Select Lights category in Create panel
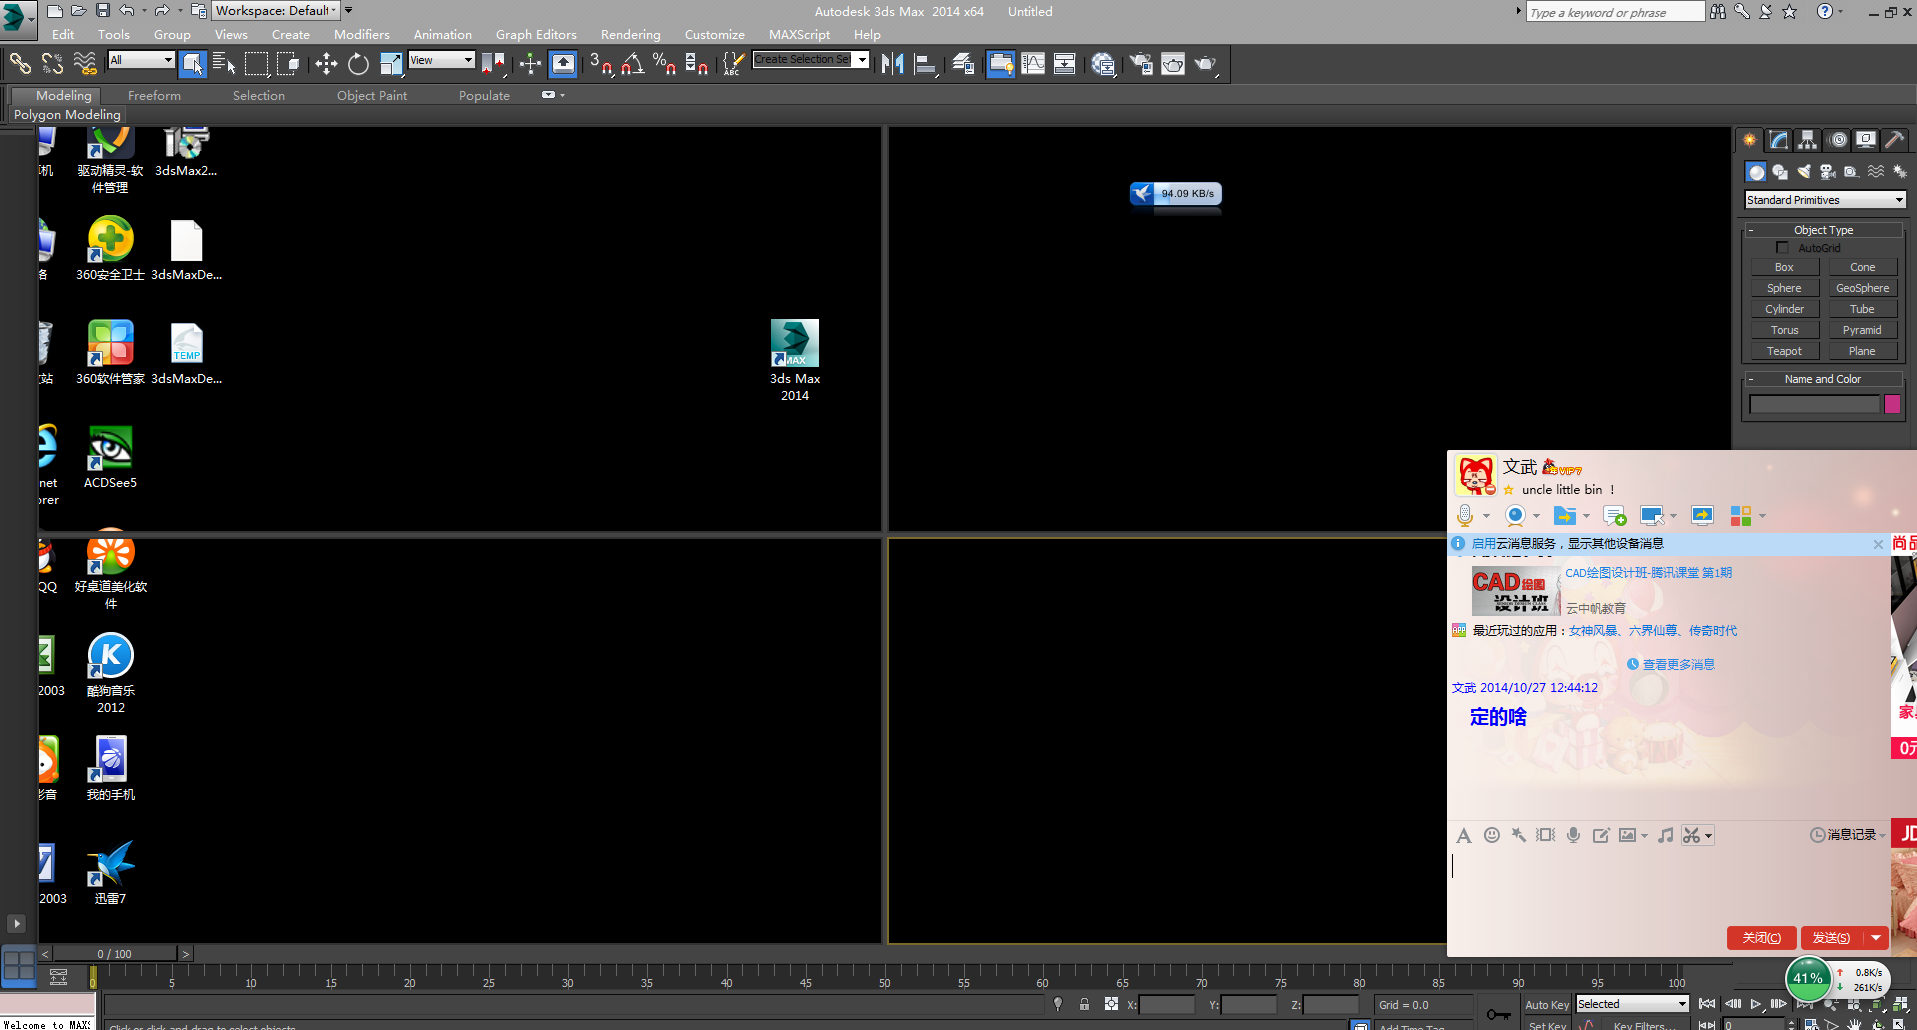This screenshot has height=1030, width=1917. tap(1804, 172)
